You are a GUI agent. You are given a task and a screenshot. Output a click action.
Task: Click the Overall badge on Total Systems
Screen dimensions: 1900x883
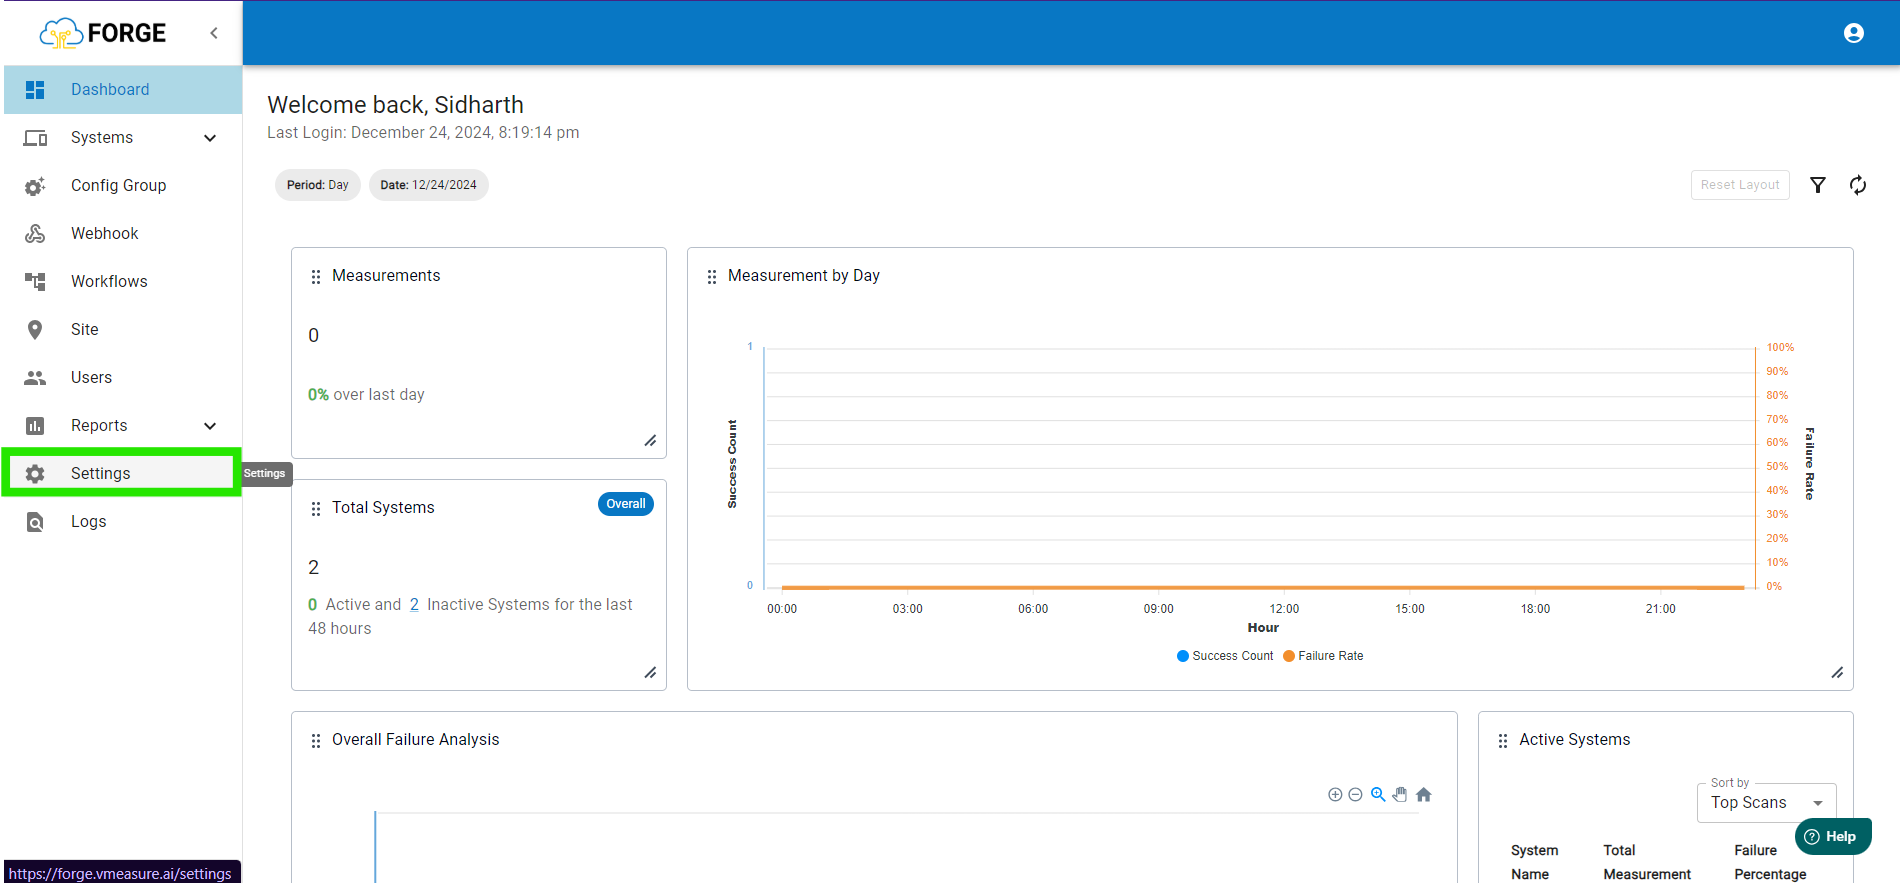point(626,504)
